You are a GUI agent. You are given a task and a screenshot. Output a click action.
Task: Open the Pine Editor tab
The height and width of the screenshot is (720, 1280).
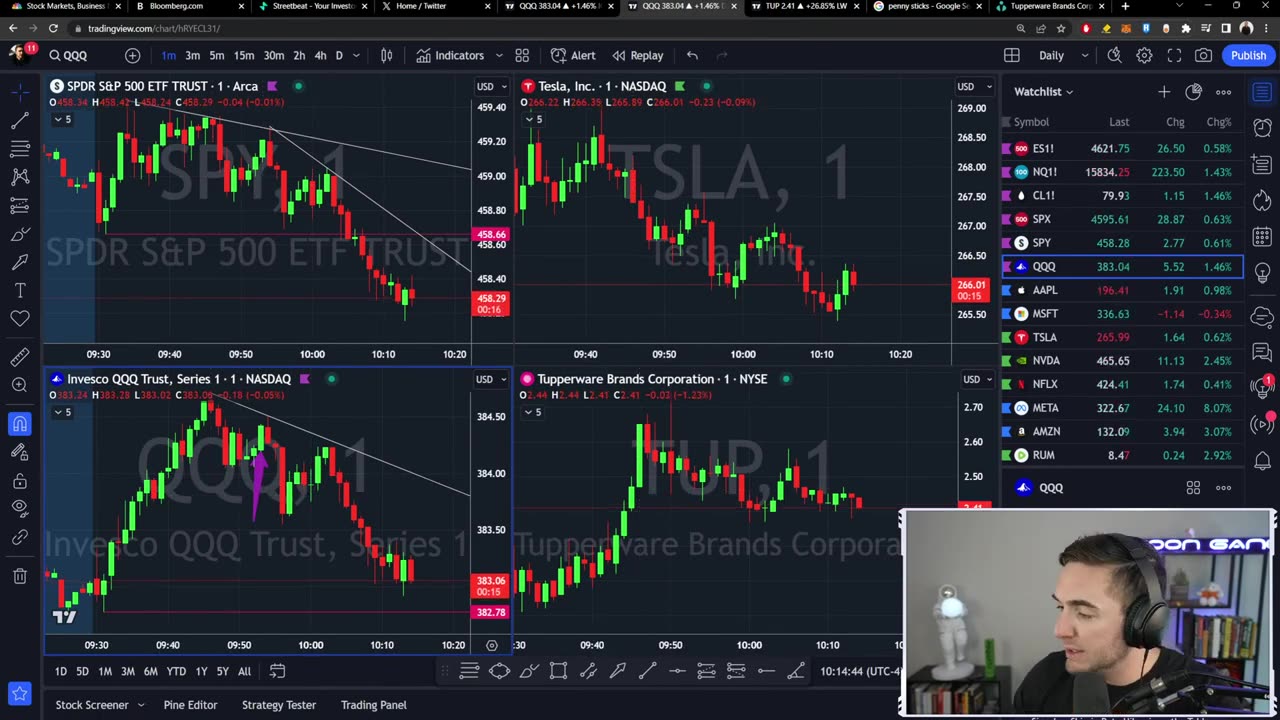190,705
